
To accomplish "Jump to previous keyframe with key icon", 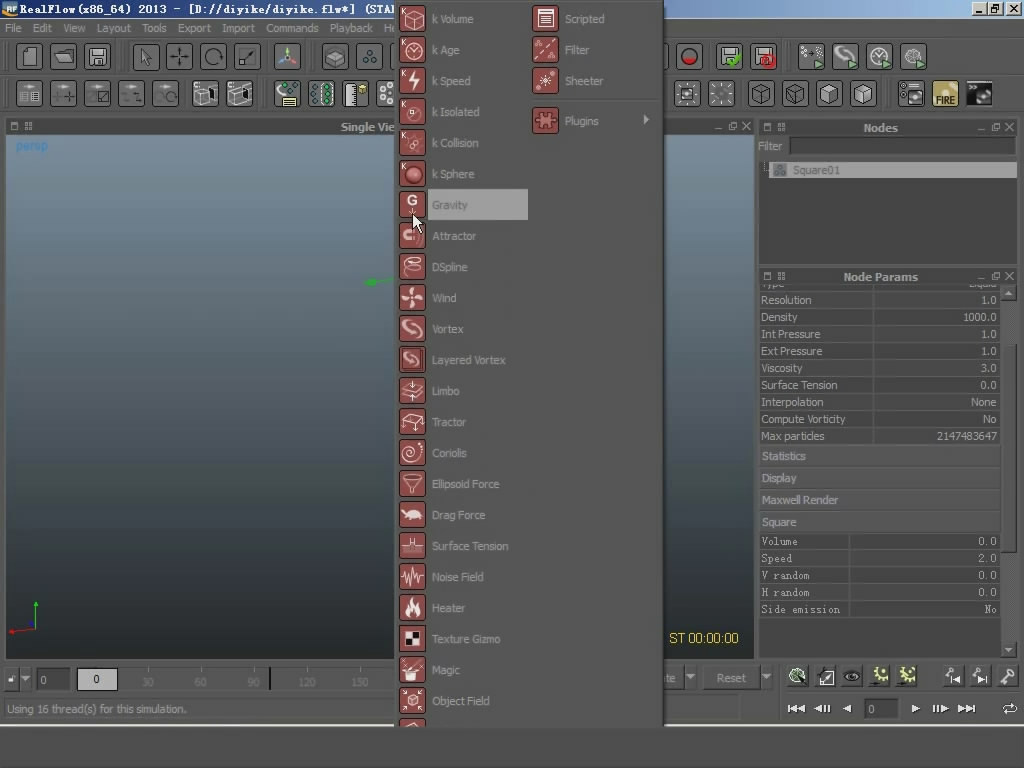I will coord(953,677).
